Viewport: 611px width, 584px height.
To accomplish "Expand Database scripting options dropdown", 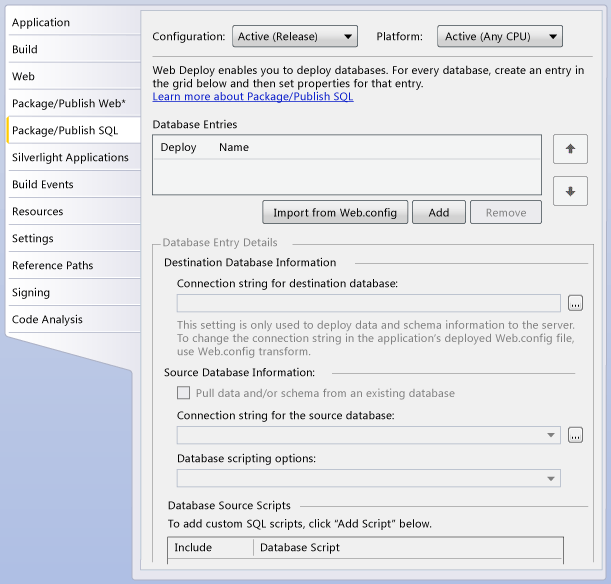I will 369,478.
